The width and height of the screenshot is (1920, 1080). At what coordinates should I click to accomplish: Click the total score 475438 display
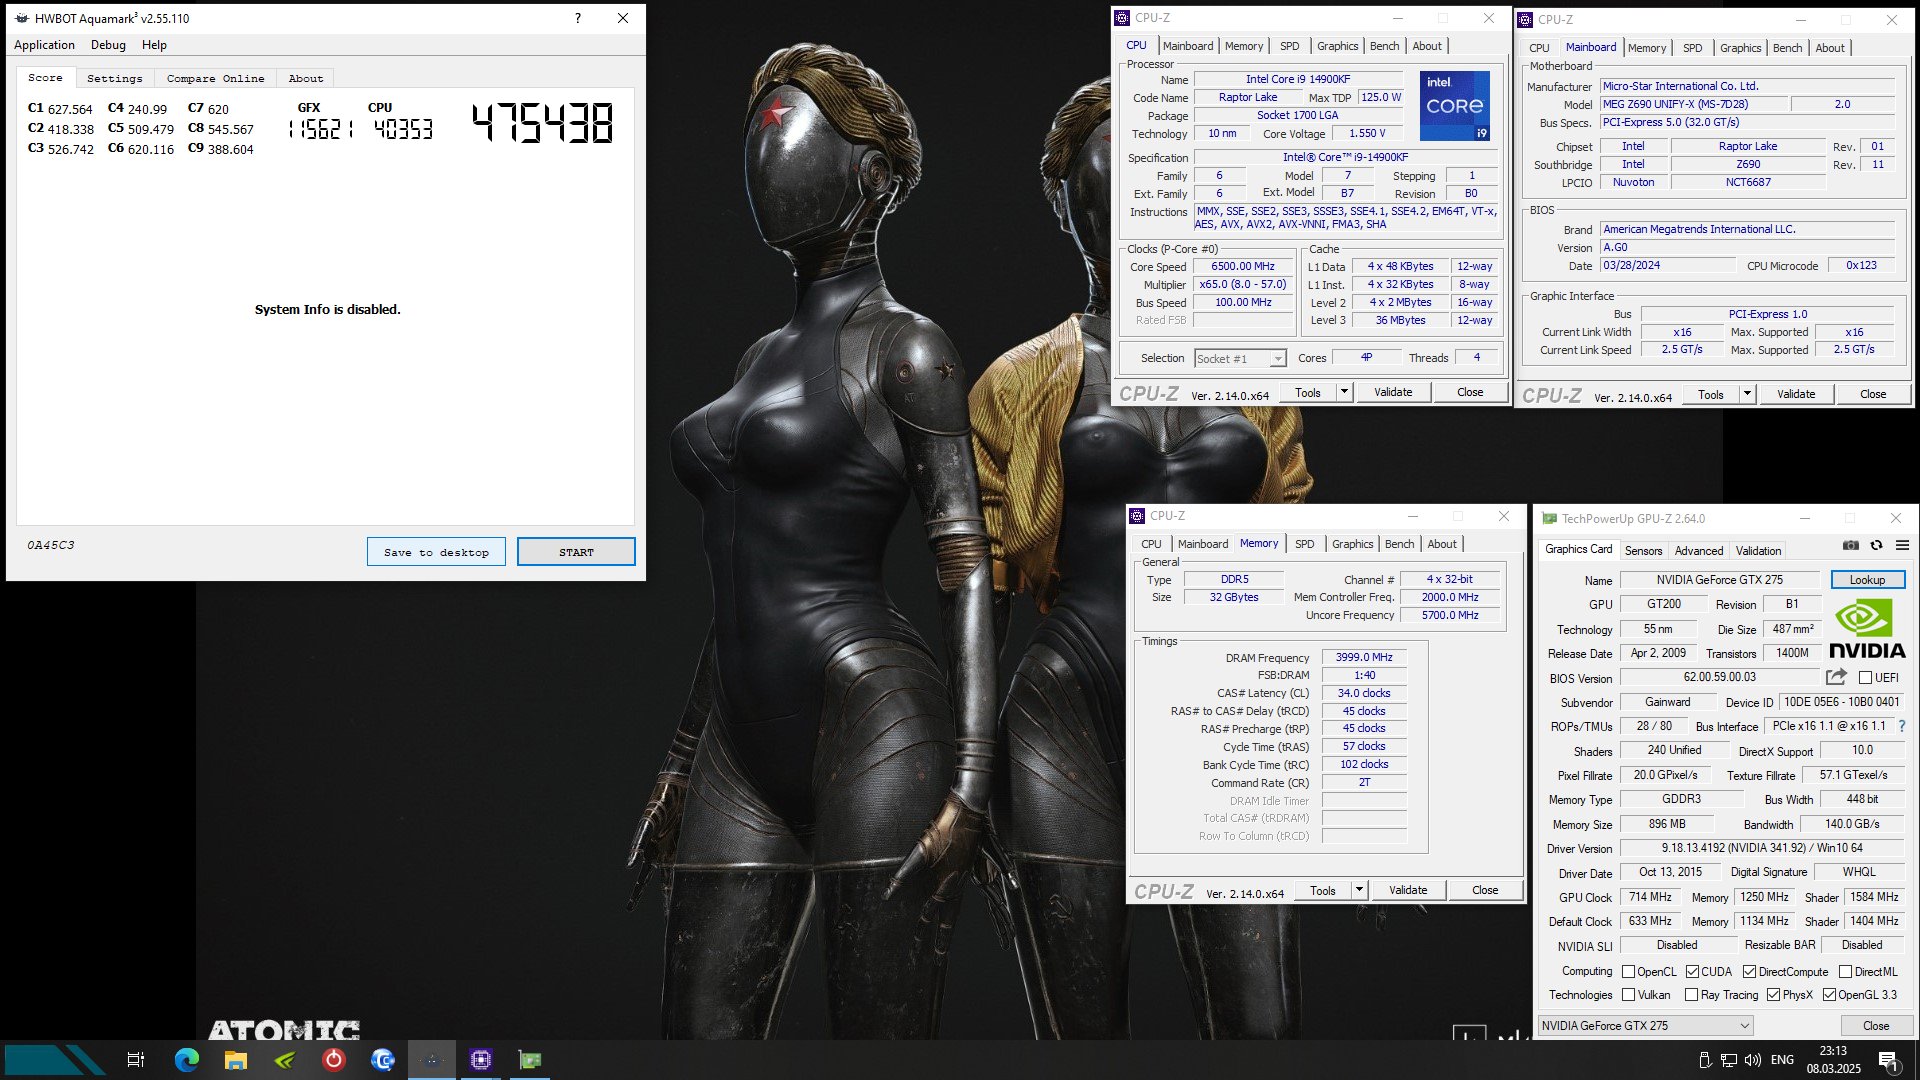pyautogui.click(x=543, y=124)
